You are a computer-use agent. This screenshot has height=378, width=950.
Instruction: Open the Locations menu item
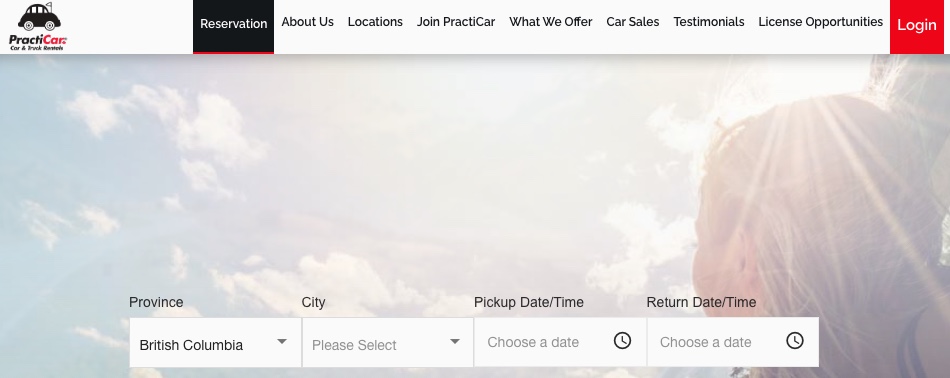click(x=375, y=22)
